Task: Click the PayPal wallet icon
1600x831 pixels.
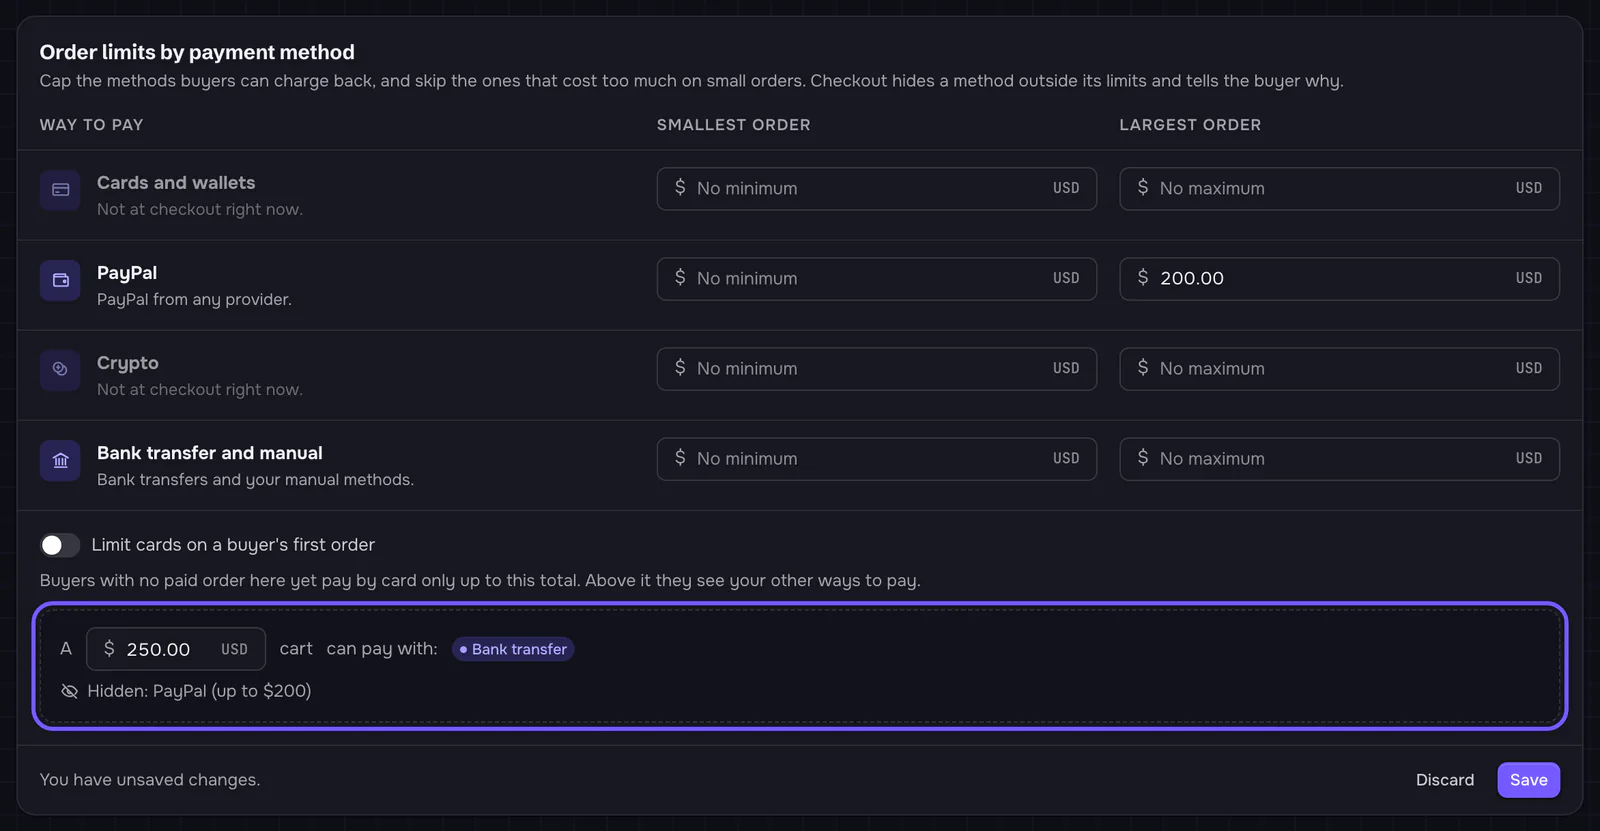Action: click(x=60, y=280)
